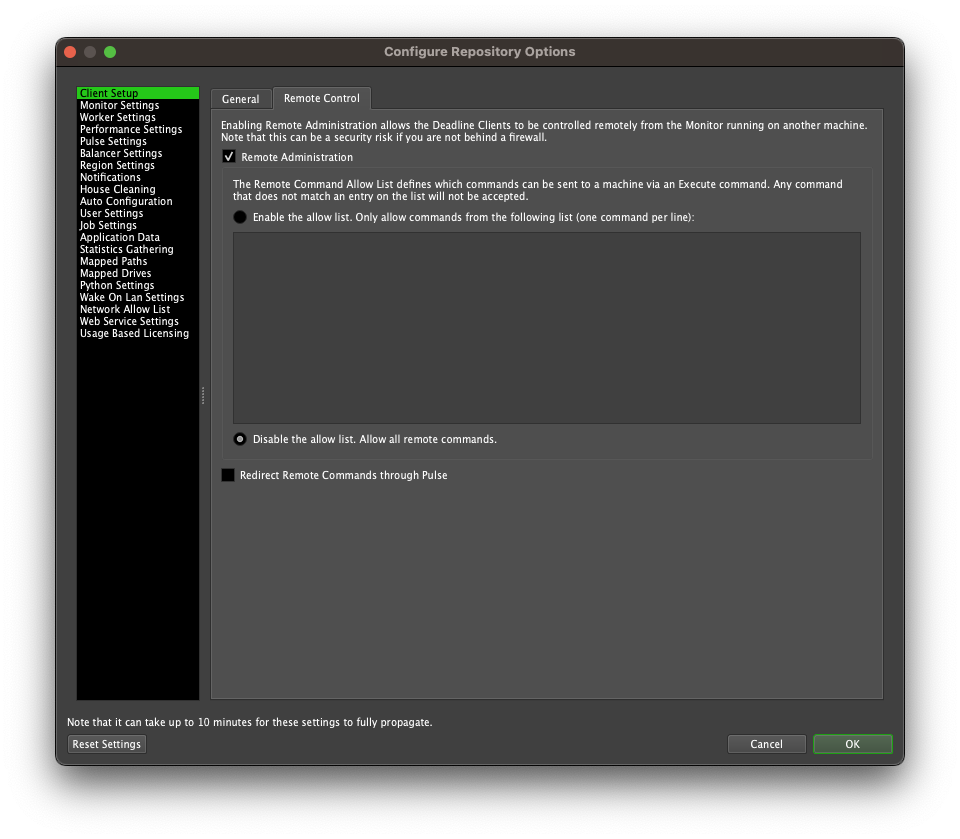Select Usage Based Licensing settings
960x839 pixels.
(x=134, y=333)
